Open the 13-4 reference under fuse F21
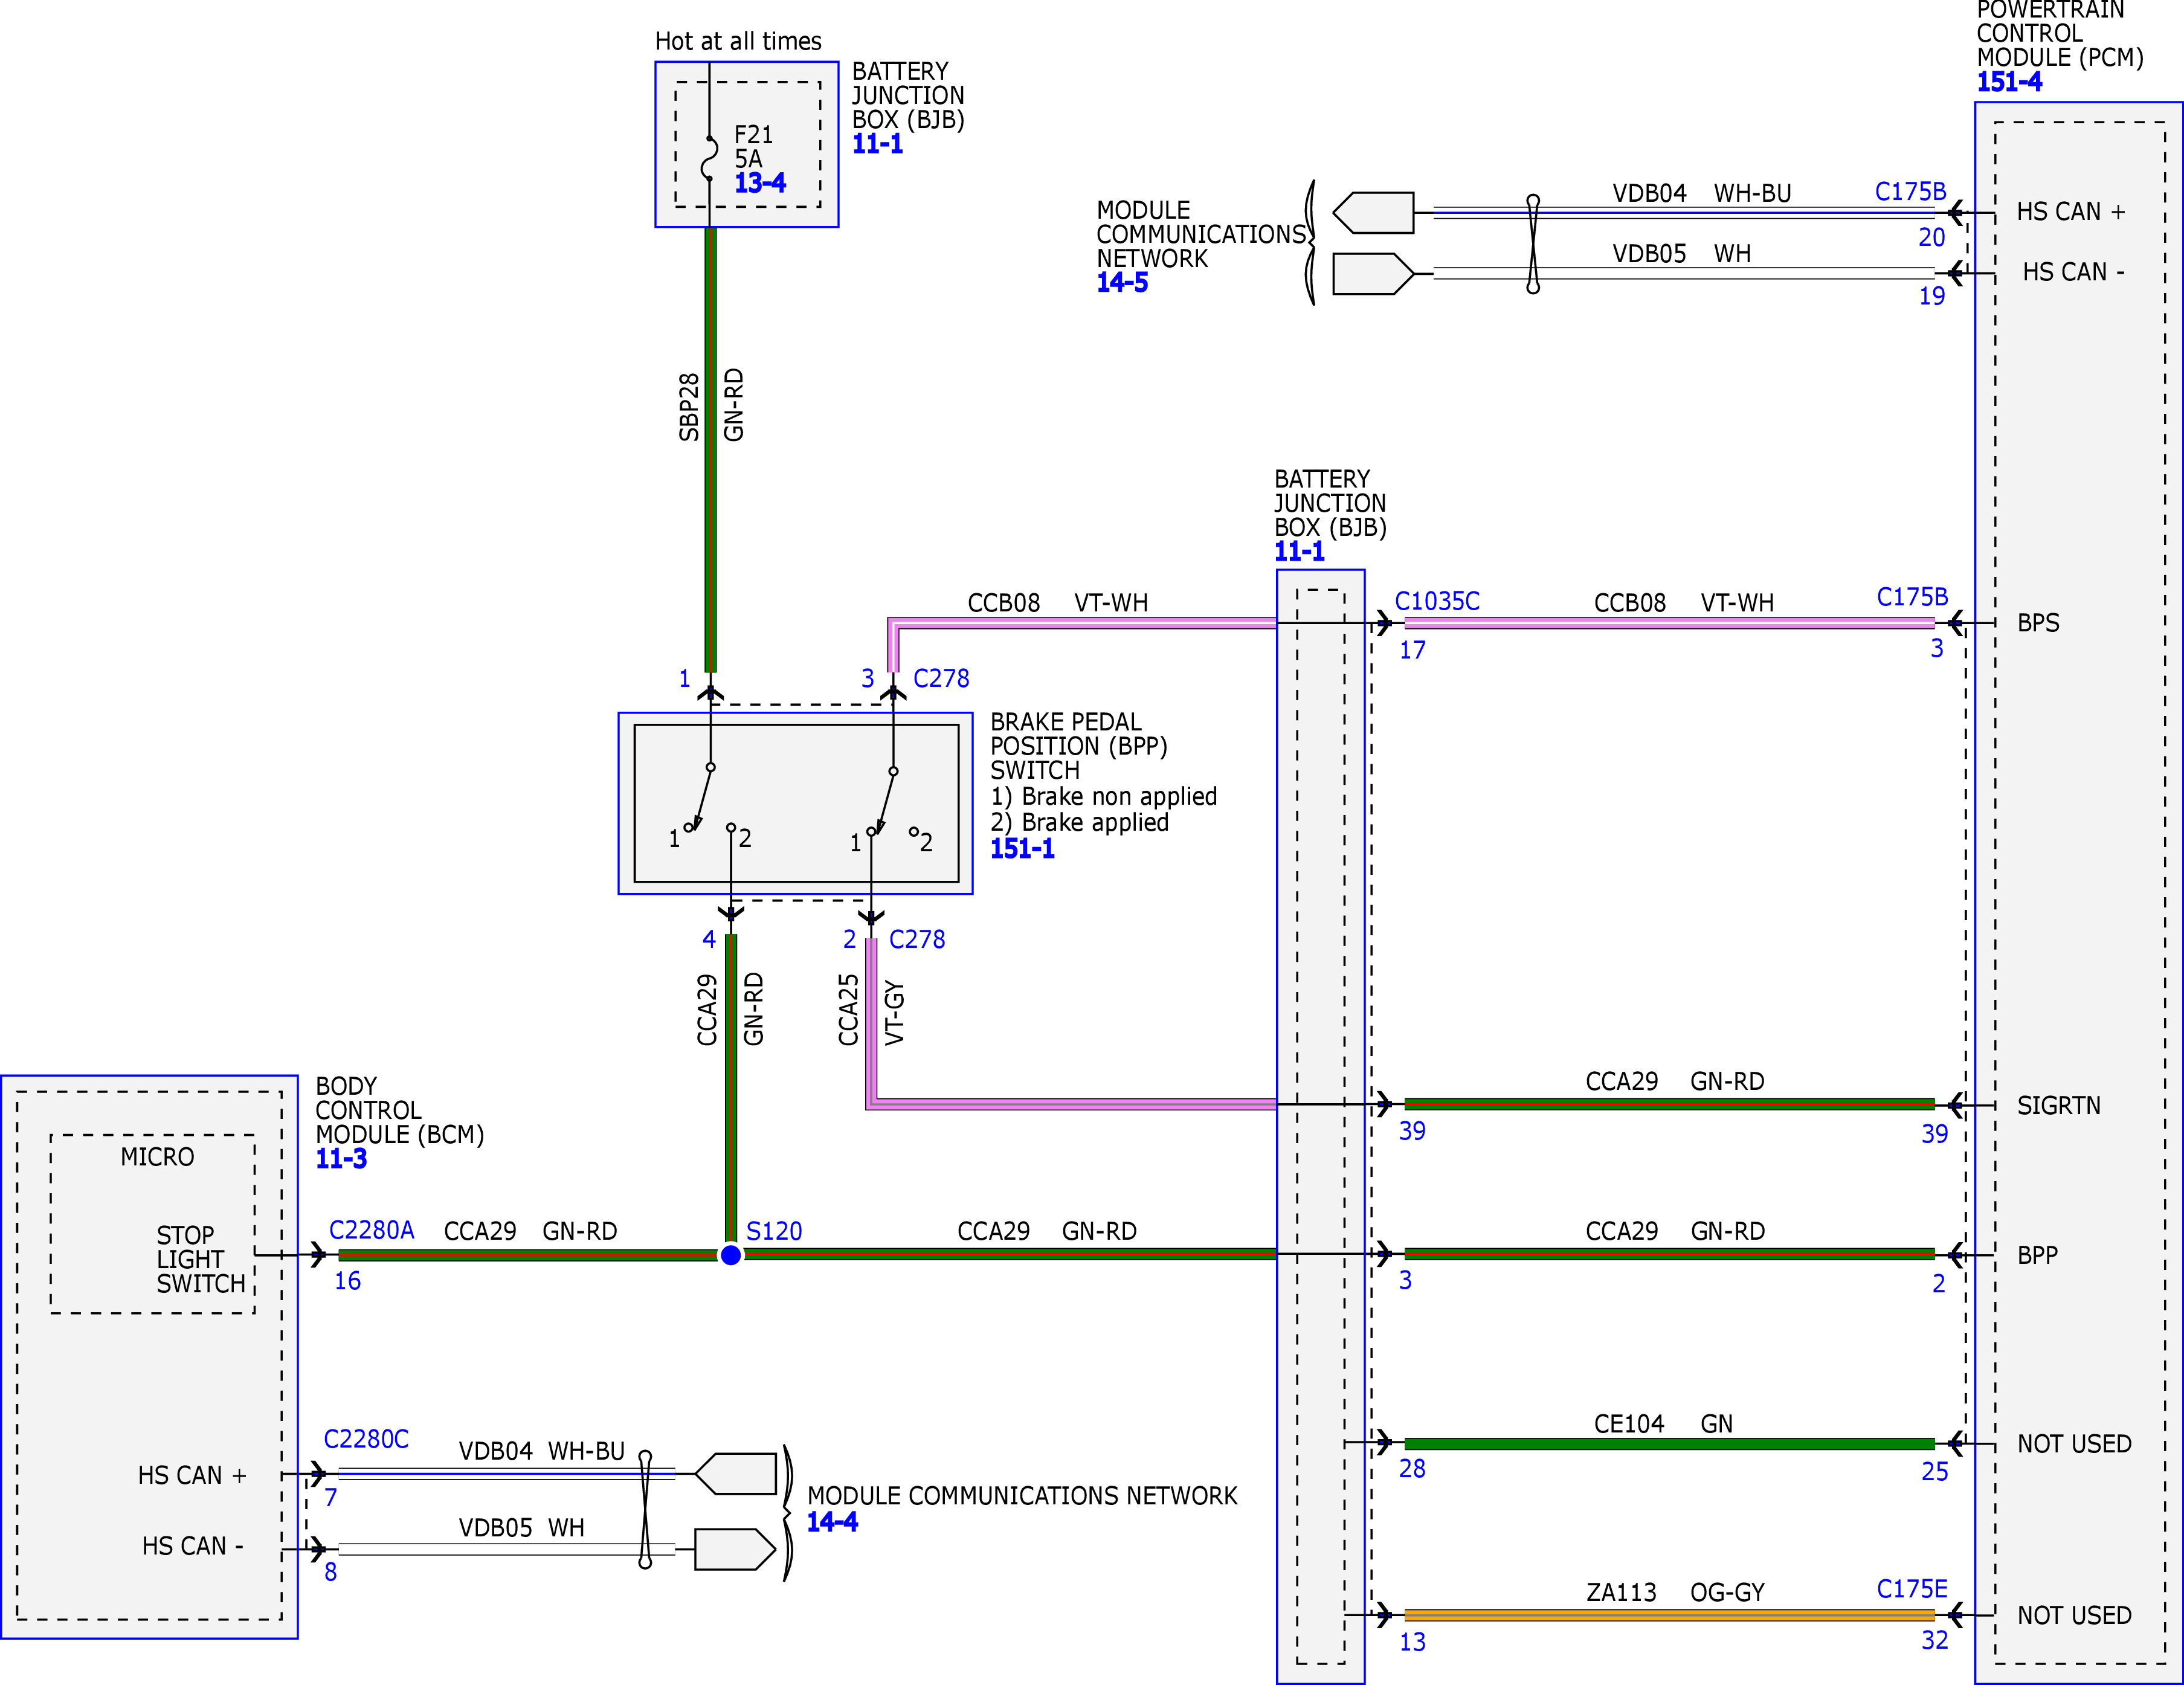The width and height of the screenshot is (2184, 1685). [x=760, y=183]
